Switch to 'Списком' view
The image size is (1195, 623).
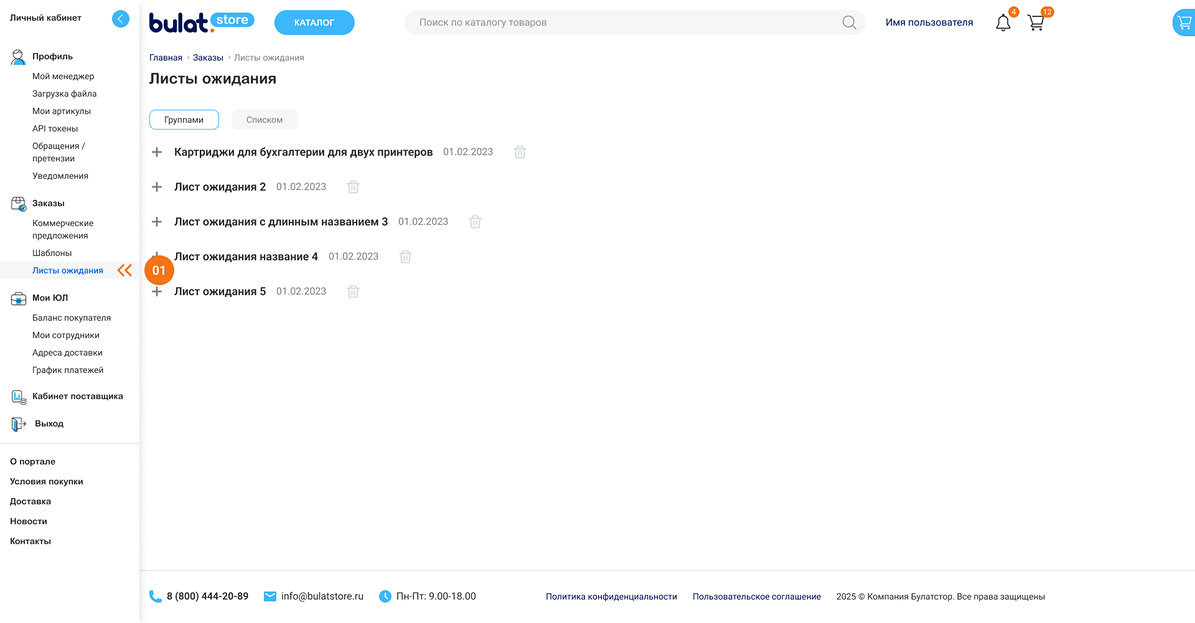tap(265, 120)
